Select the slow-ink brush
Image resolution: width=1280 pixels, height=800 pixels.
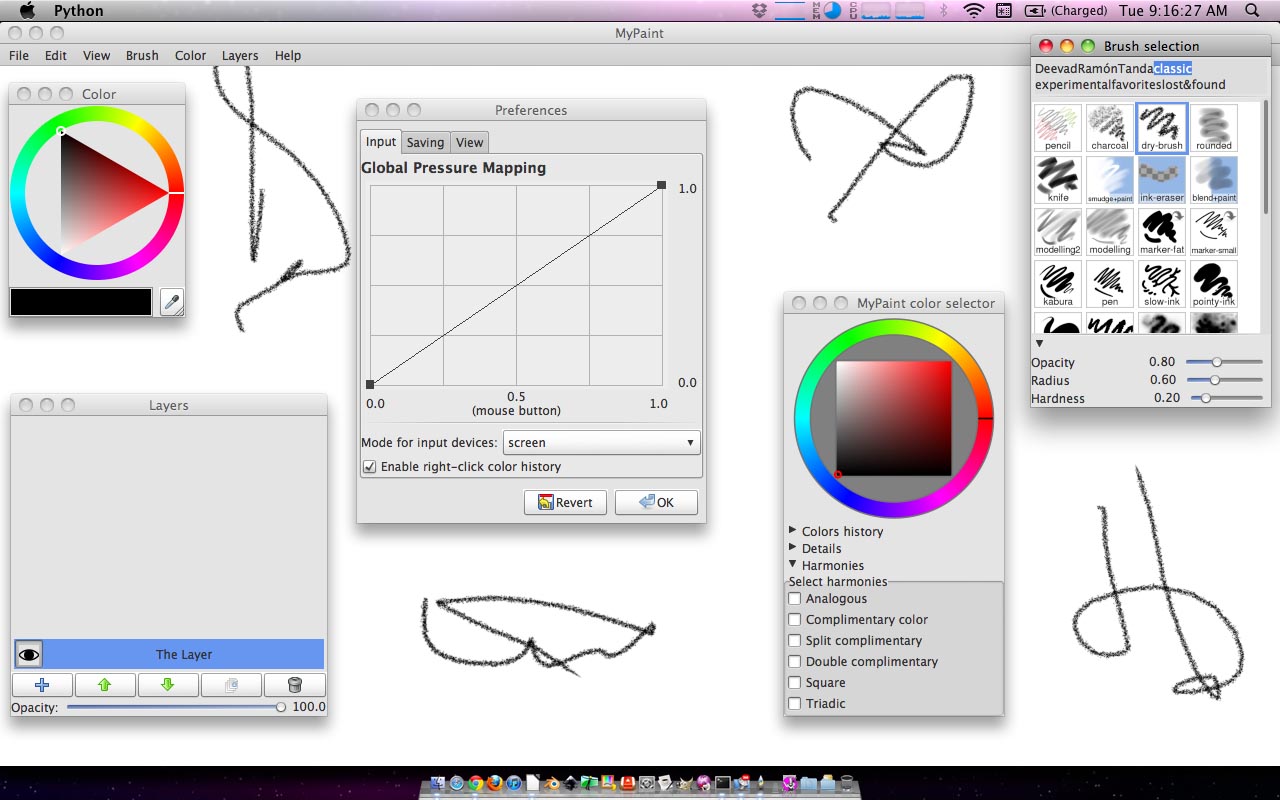pyautogui.click(x=1162, y=284)
